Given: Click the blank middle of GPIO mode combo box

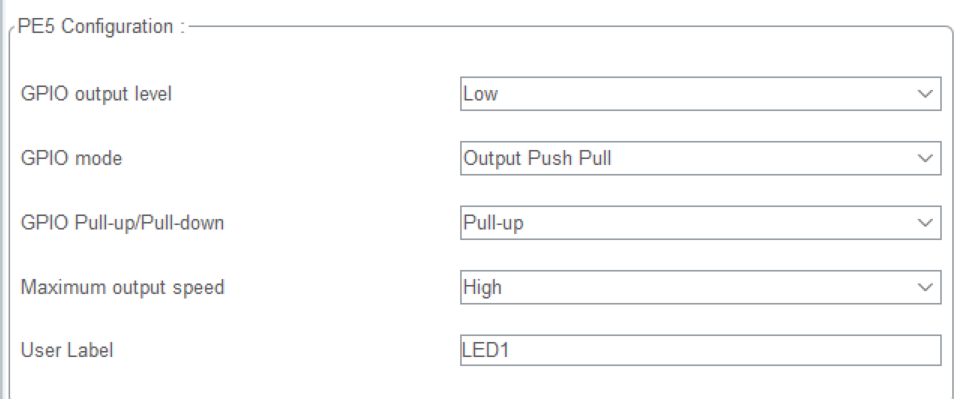Looking at the screenshot, I should 761,159.
